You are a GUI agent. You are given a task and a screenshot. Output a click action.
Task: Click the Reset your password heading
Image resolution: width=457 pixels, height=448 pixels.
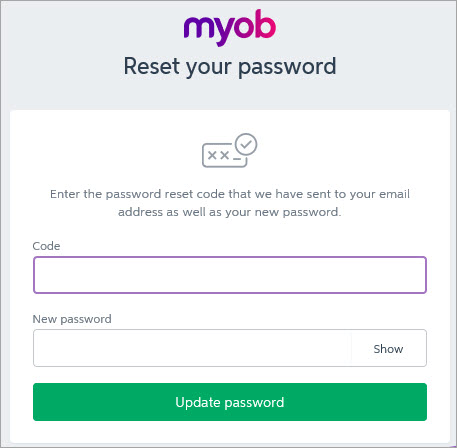point(230,67)
